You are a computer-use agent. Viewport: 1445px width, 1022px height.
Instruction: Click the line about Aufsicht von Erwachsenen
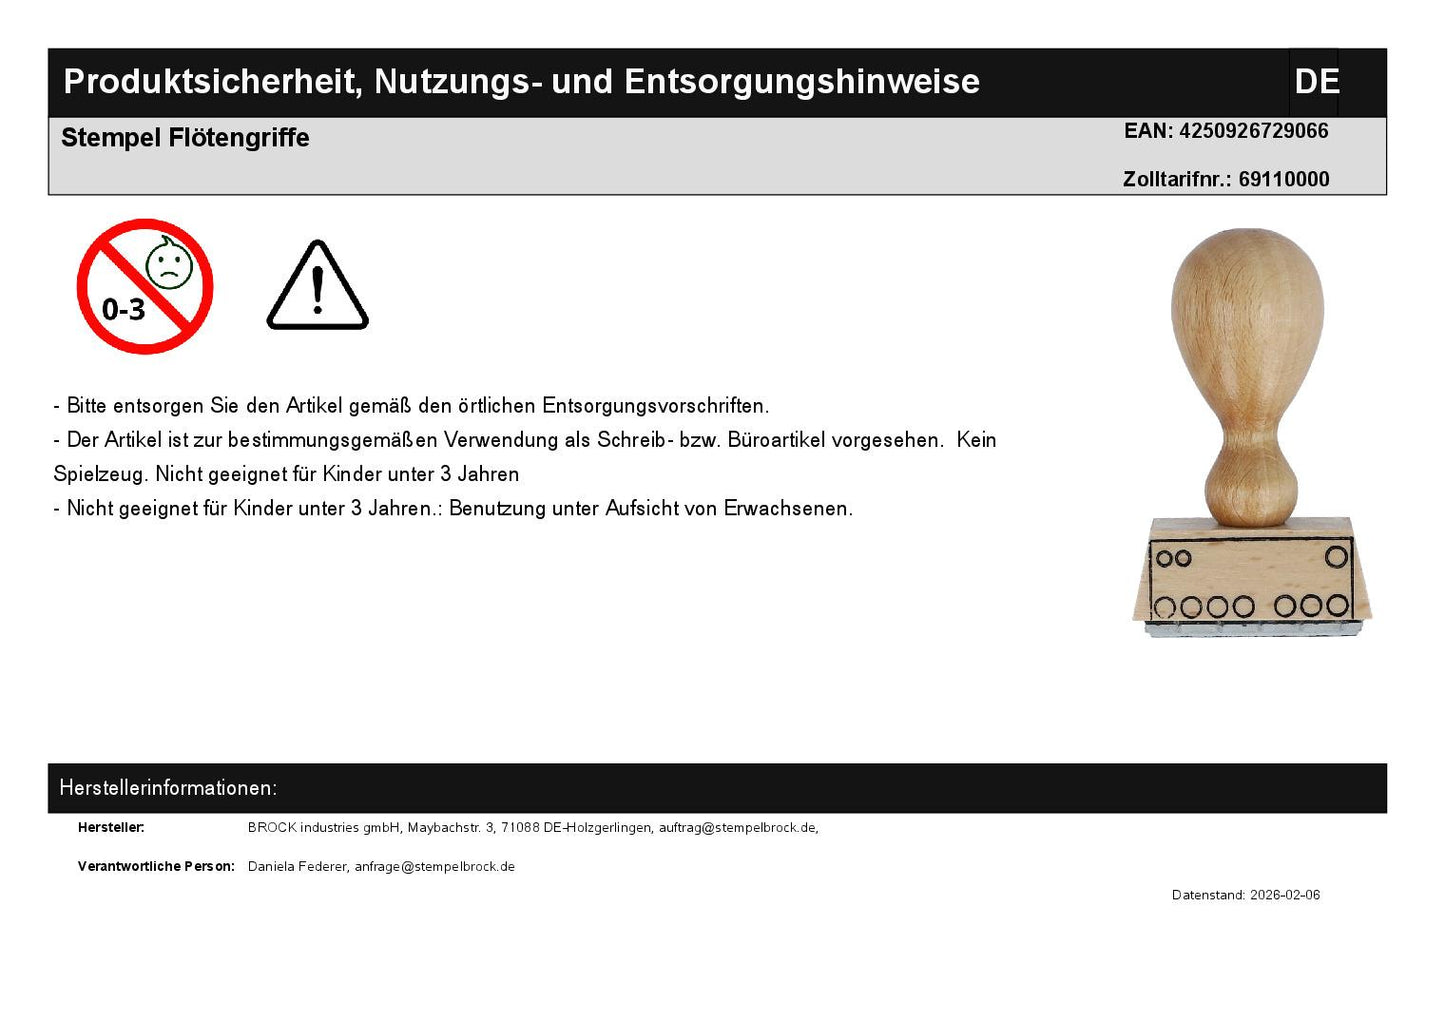pos(453,508)
